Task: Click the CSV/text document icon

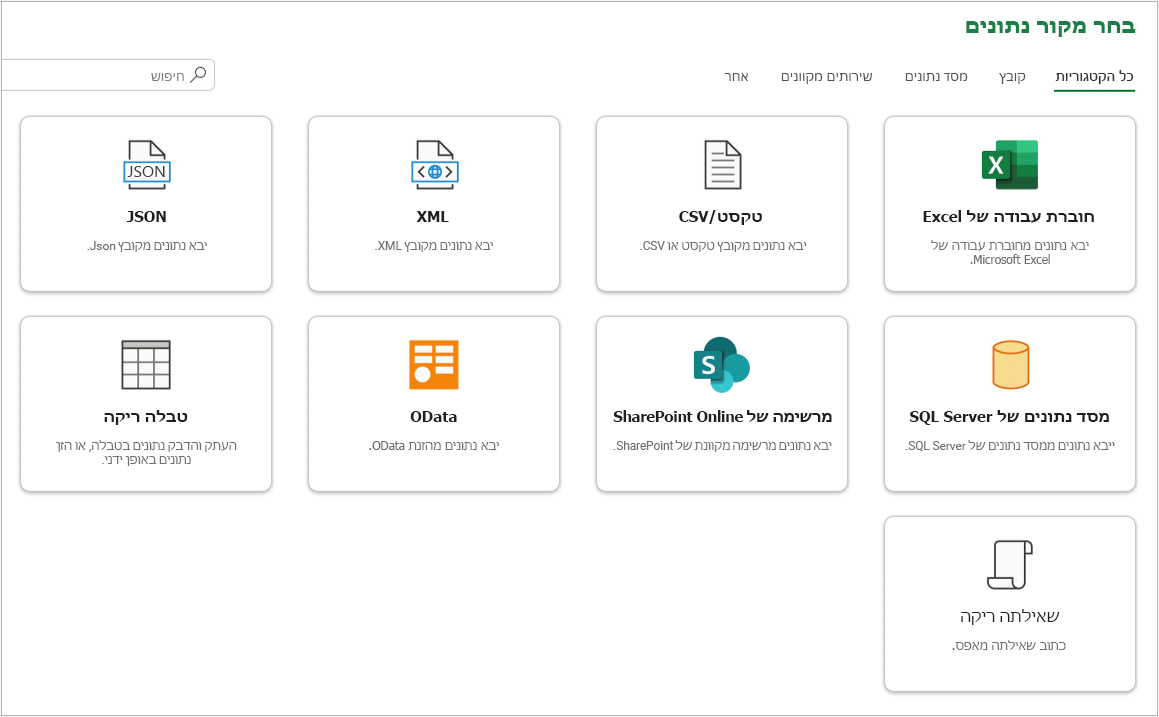Action: pyautogui.click(x=722, y=165)
